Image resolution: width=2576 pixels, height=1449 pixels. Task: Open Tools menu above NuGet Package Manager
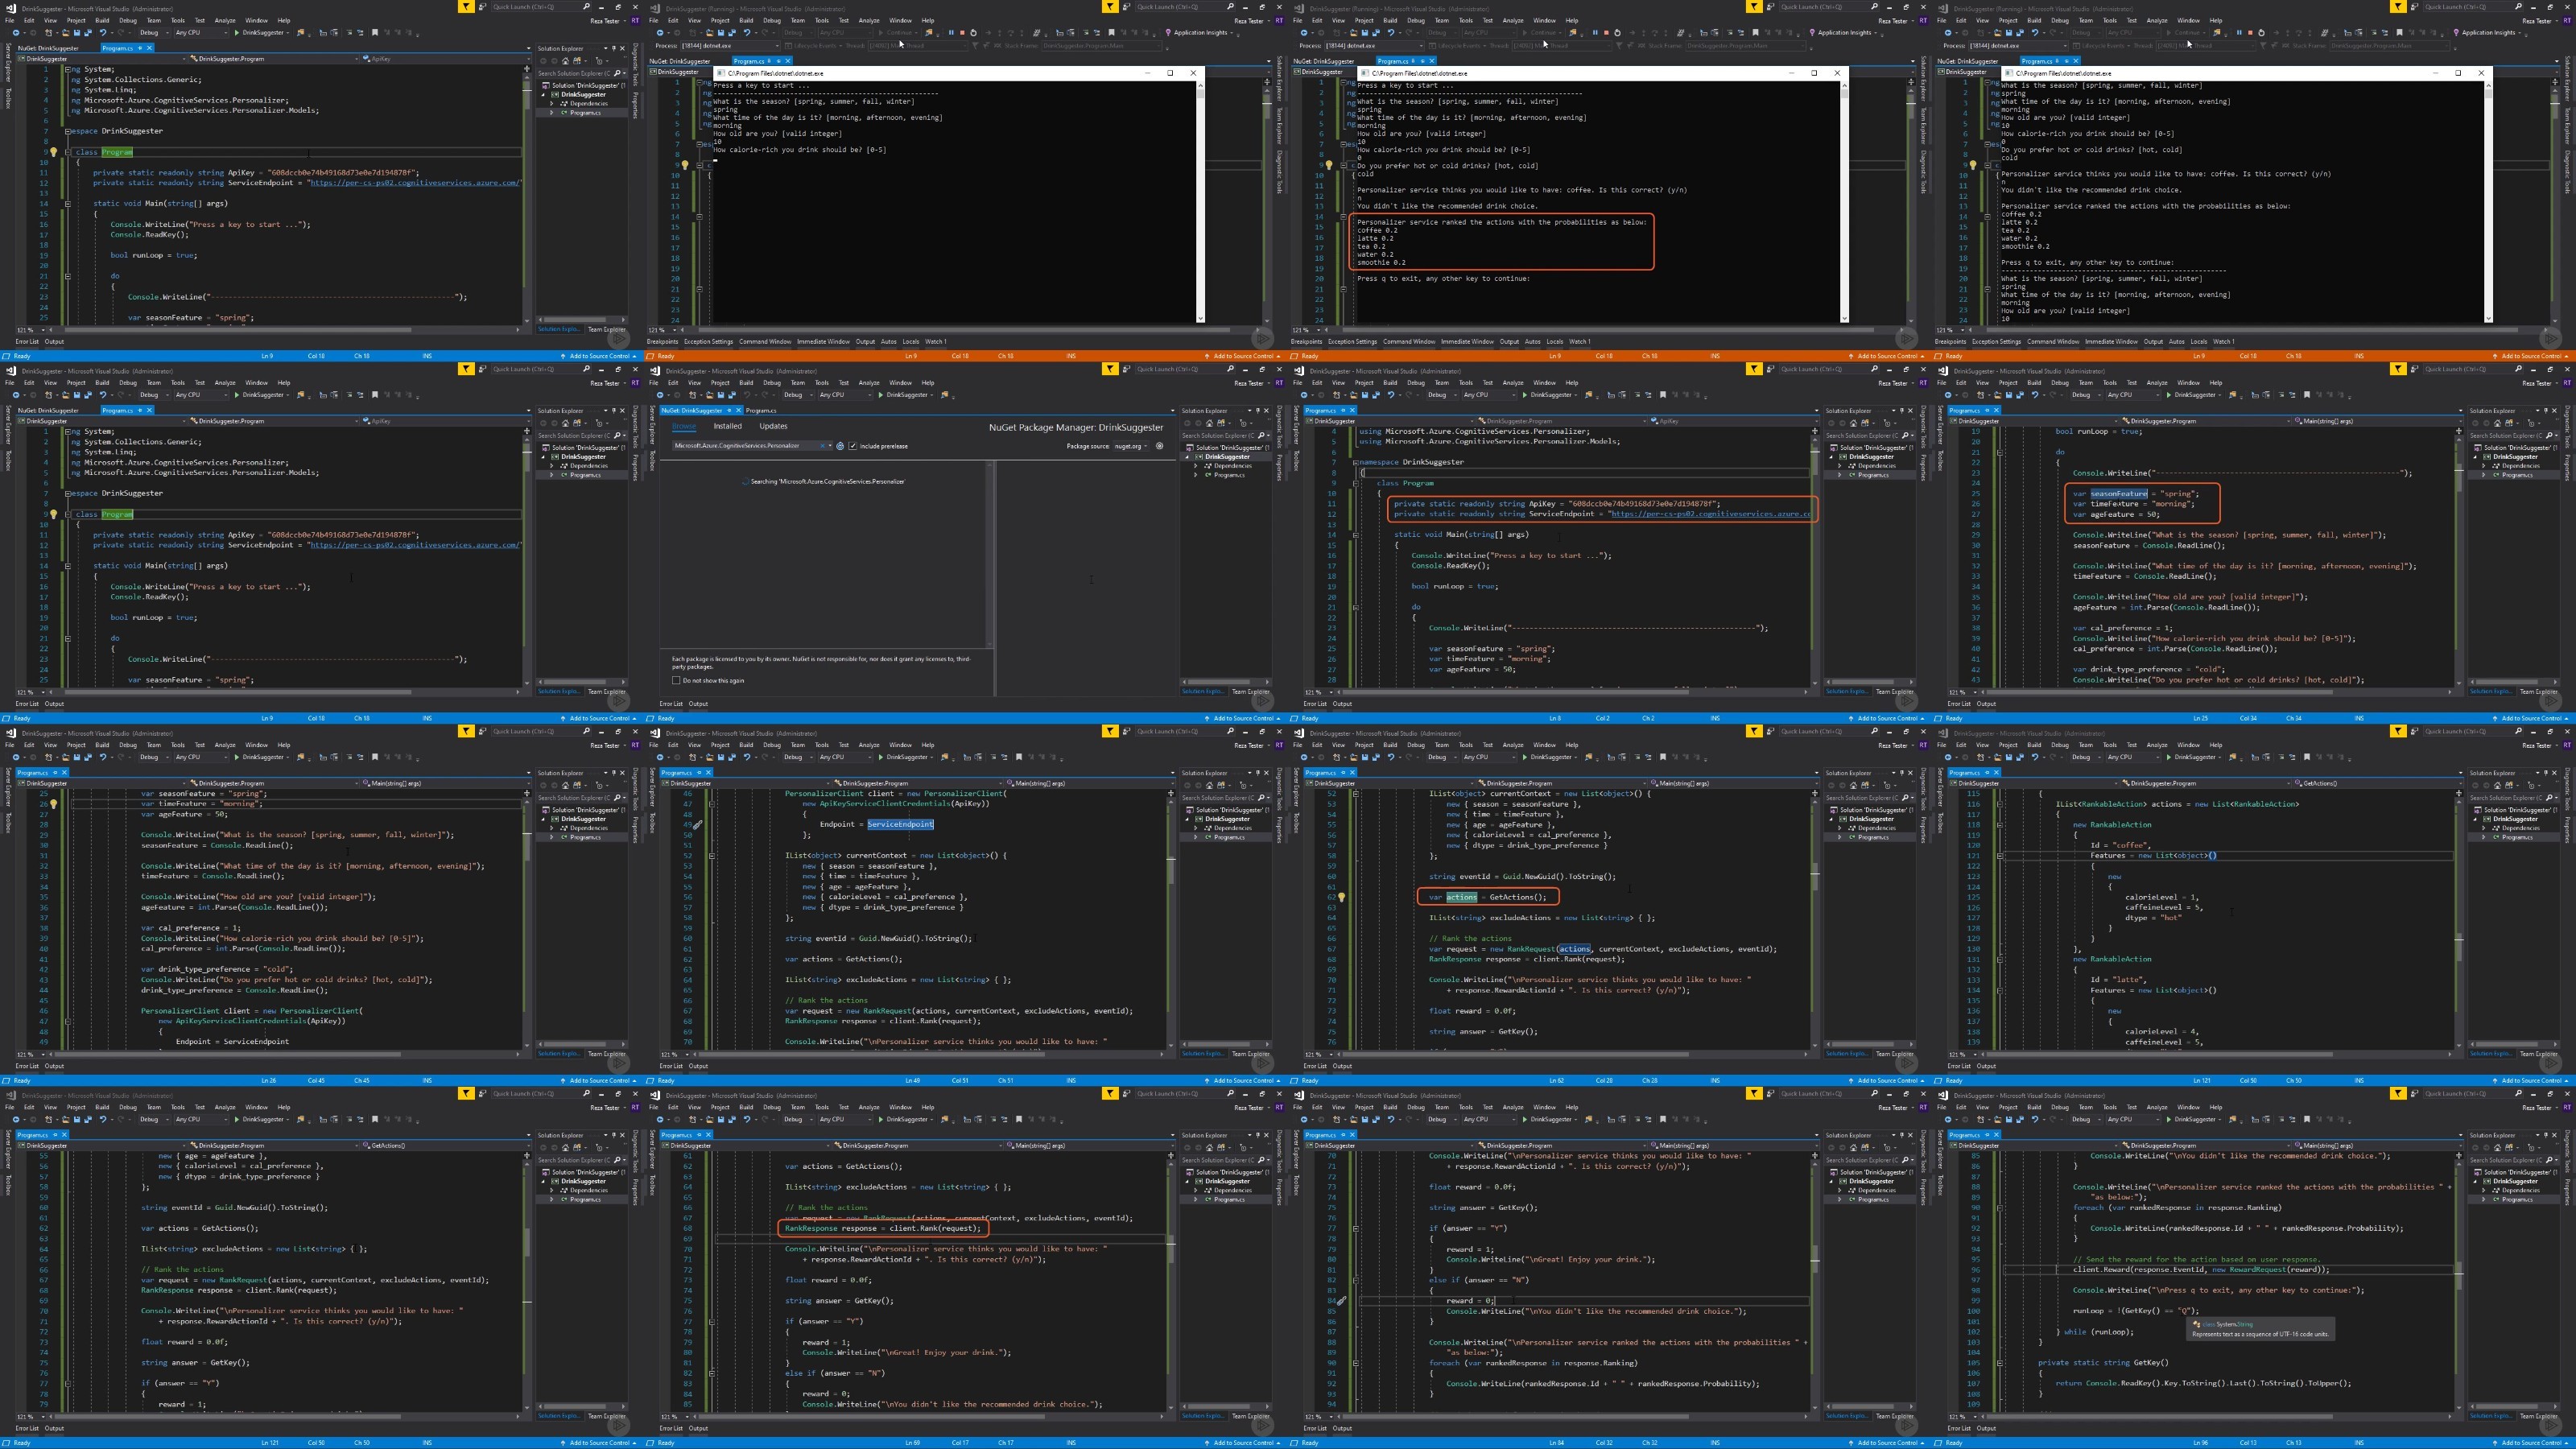click(x=822, y=383)
